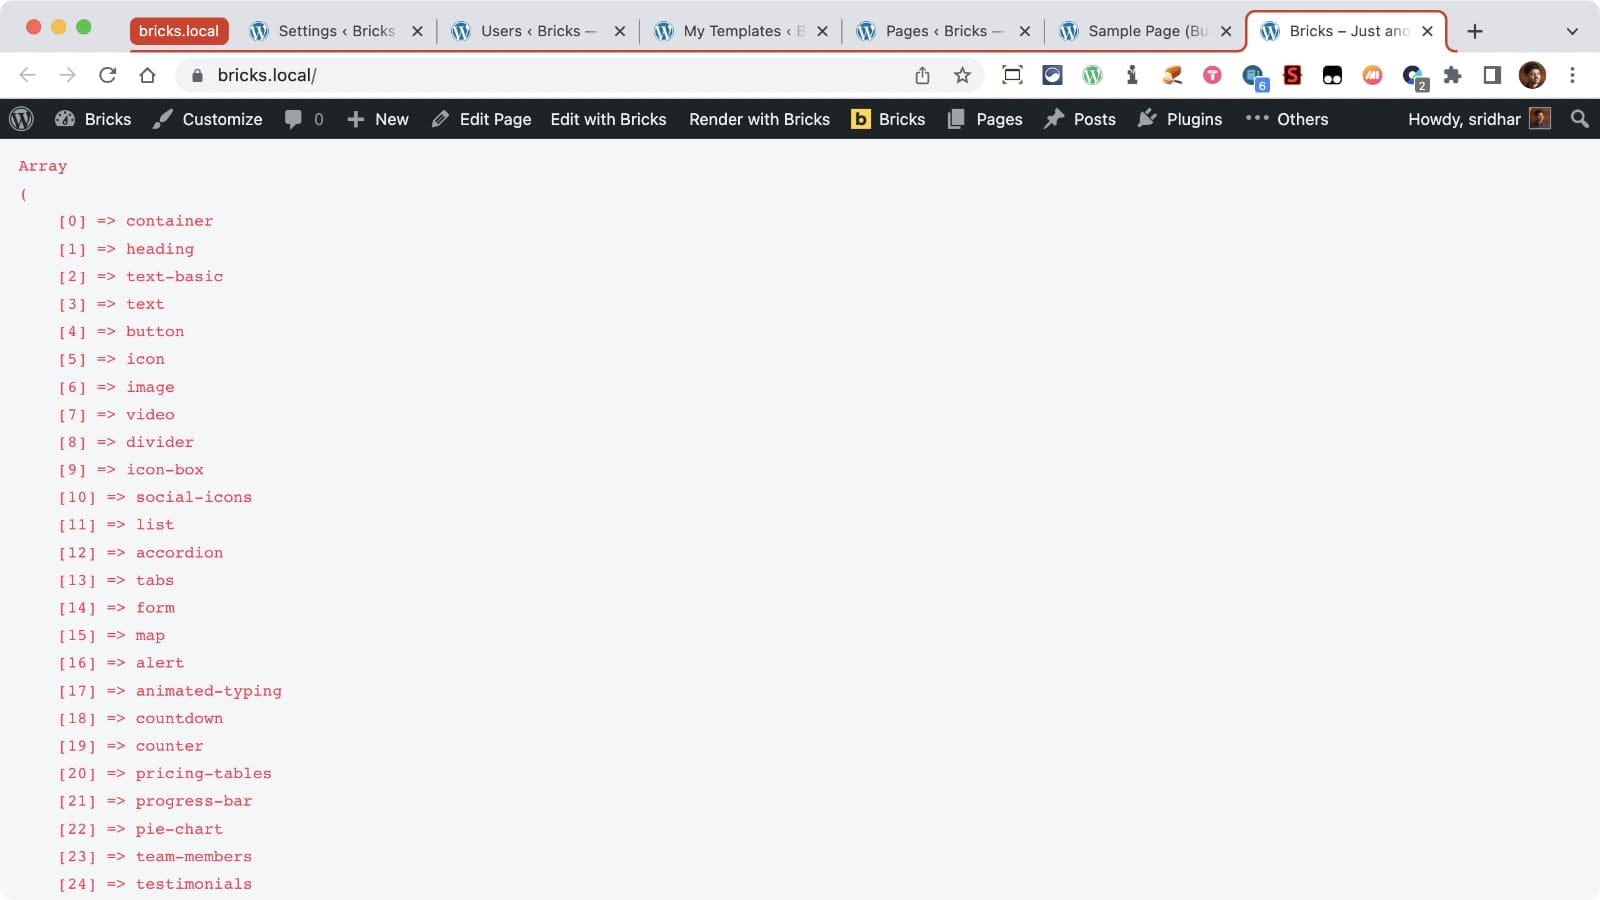The height and width of the screenshot is (900, 1600).
Task: Click the browser reload button
Action: (107, 75)
